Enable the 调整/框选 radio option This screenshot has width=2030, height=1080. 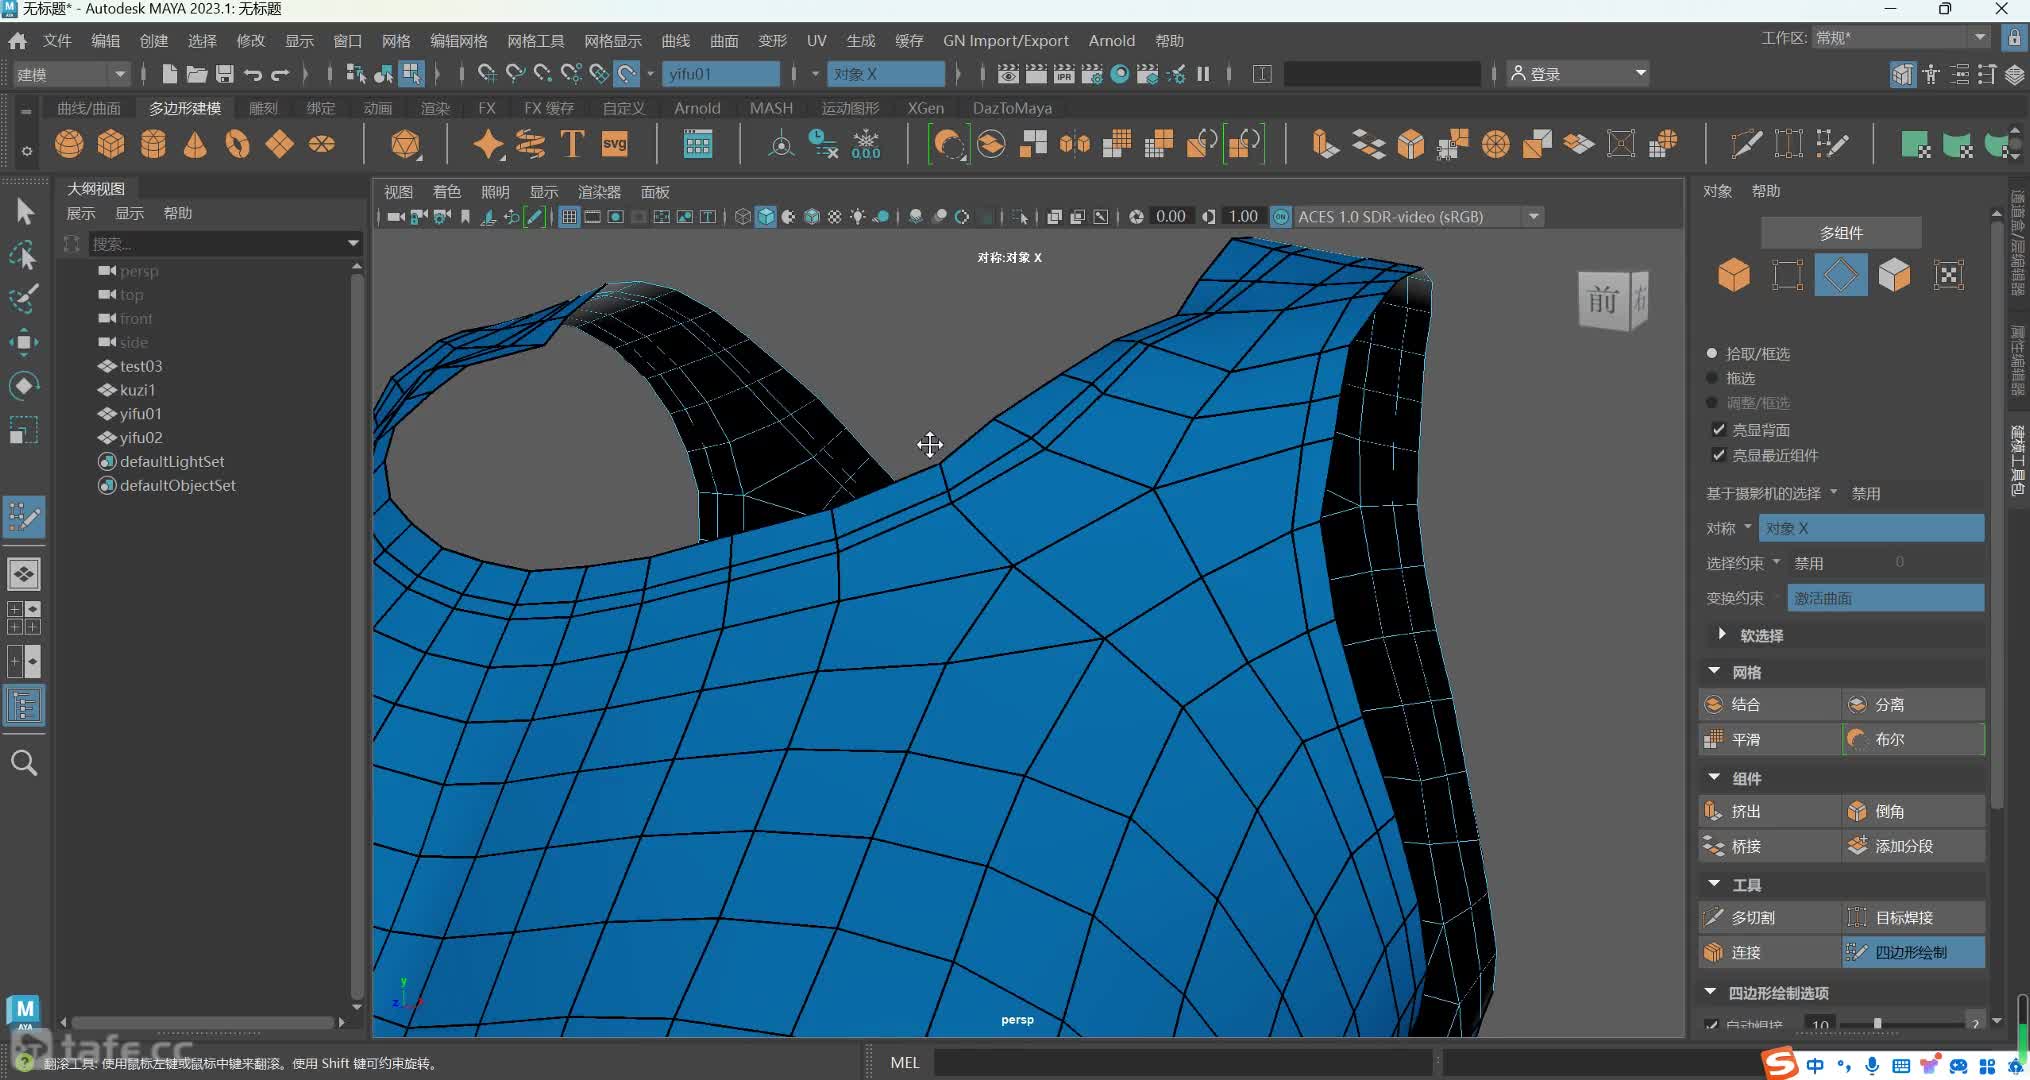(x=1712, y=403)
